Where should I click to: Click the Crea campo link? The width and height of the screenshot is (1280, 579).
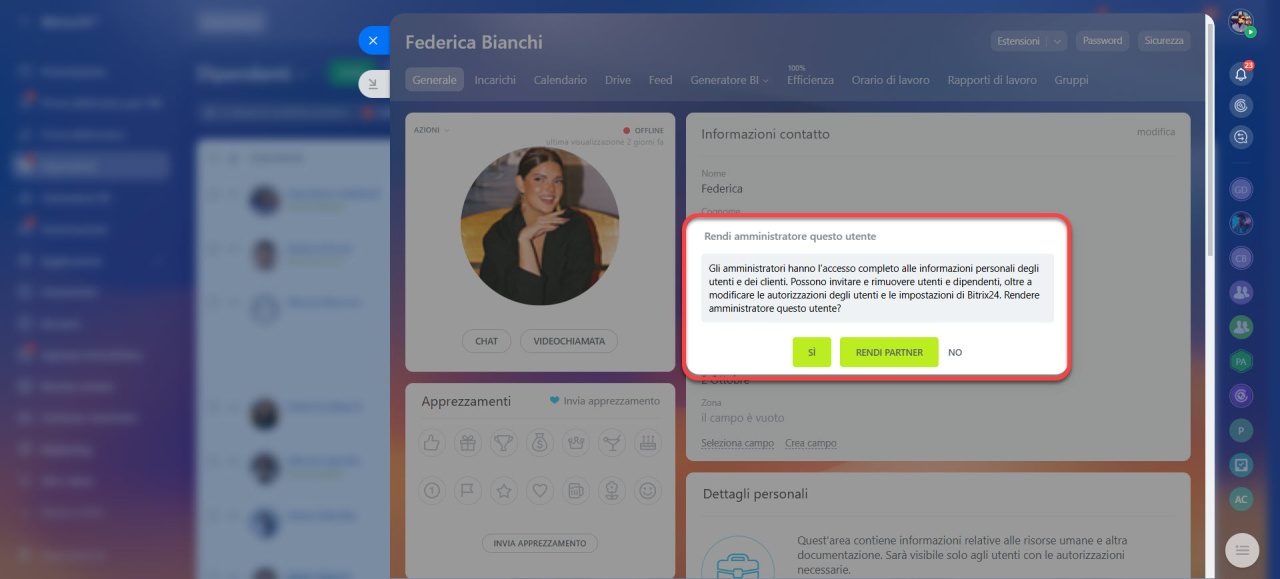[x=811, y=443]
